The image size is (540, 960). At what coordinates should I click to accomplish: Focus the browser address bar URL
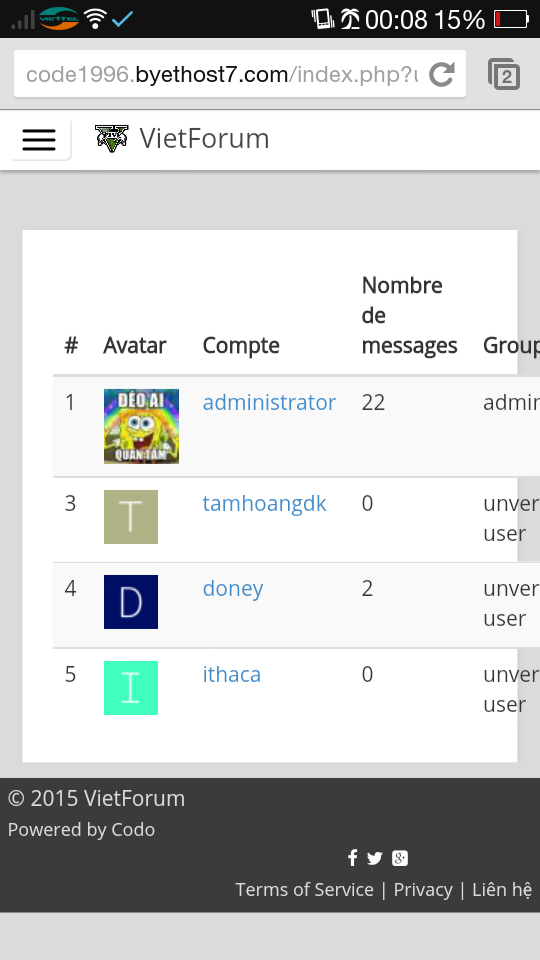click(x=222, y=75)
